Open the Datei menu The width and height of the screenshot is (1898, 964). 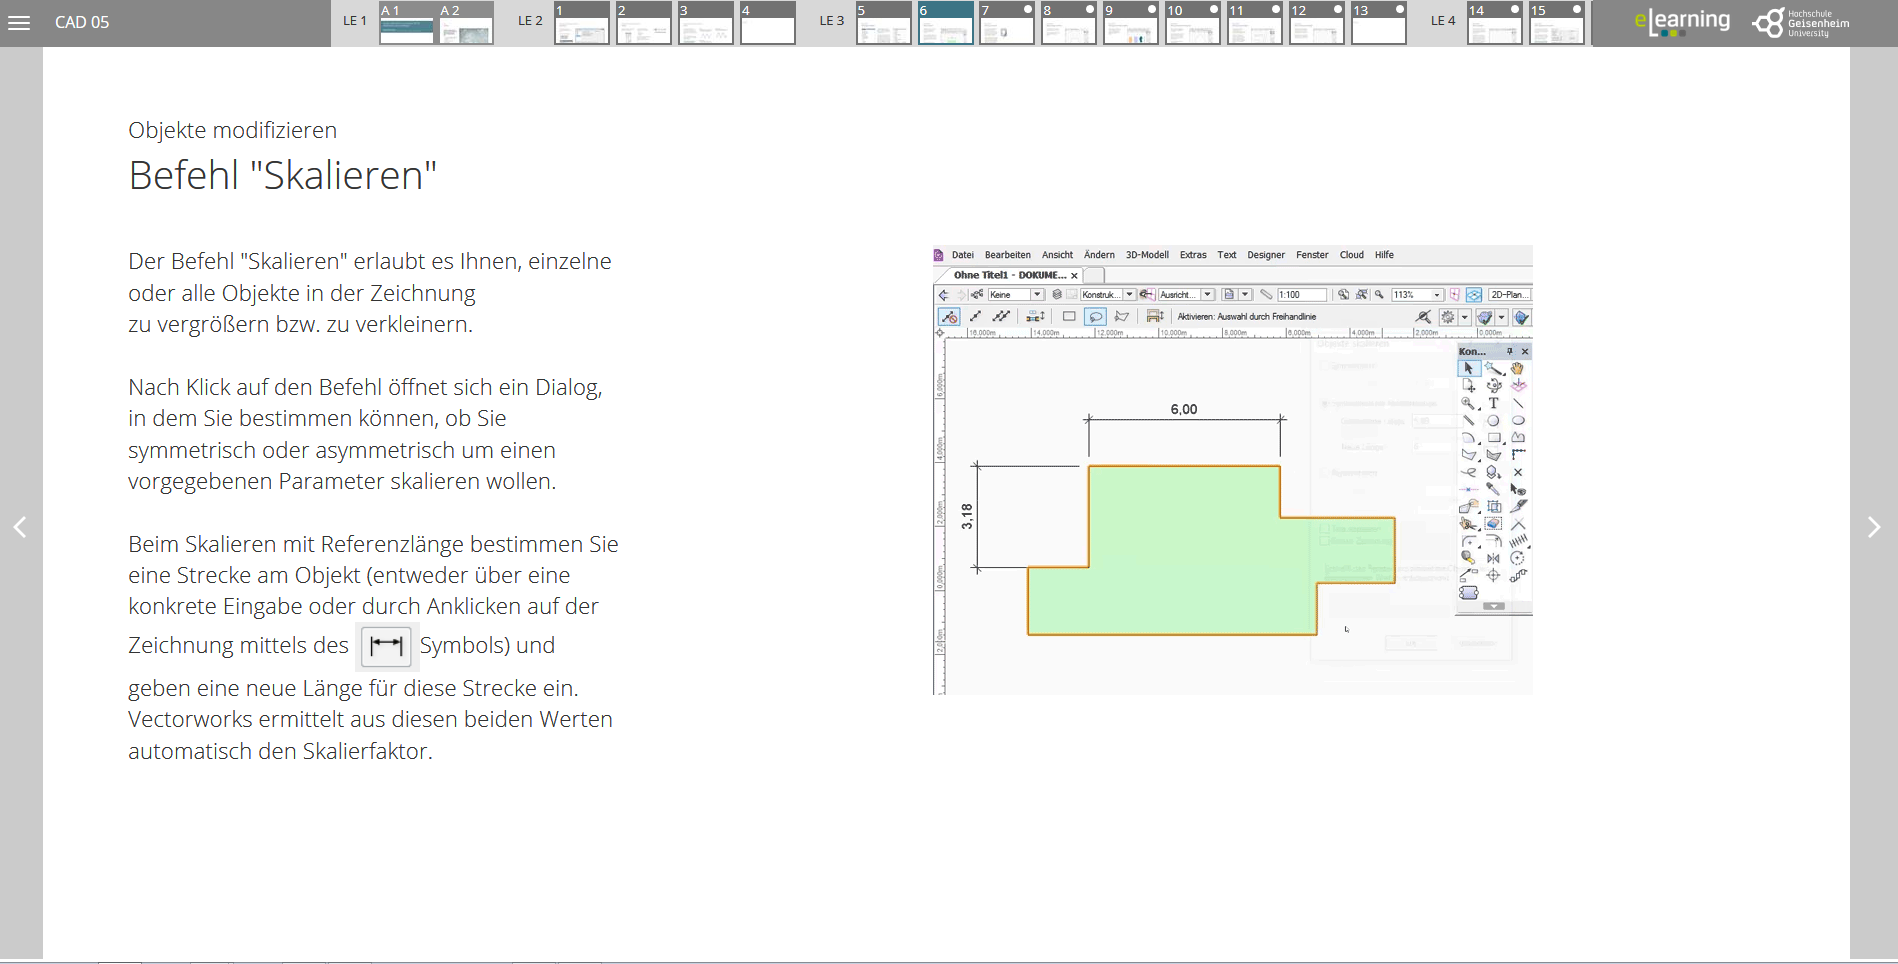click(962, 255)
